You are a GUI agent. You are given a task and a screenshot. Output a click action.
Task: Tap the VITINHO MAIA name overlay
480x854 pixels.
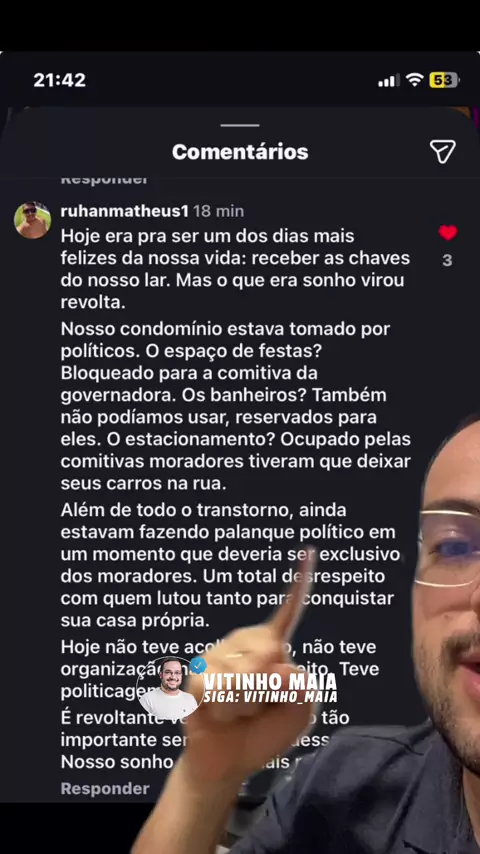coord(270,681)
